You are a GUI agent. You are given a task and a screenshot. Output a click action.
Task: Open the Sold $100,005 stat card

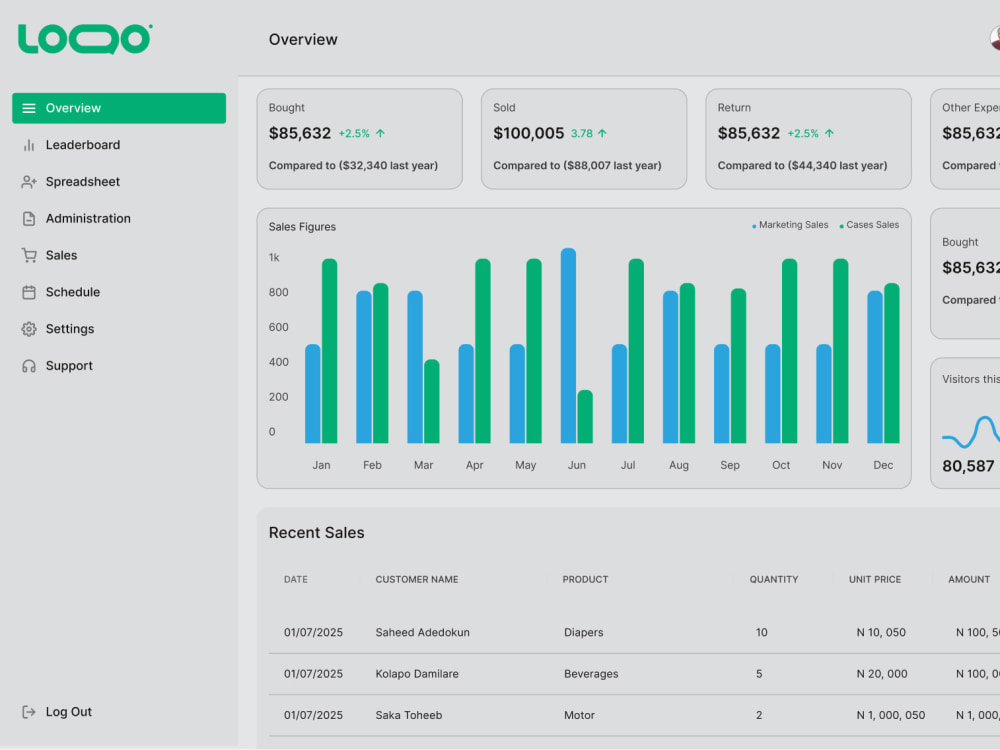point(584,139)
